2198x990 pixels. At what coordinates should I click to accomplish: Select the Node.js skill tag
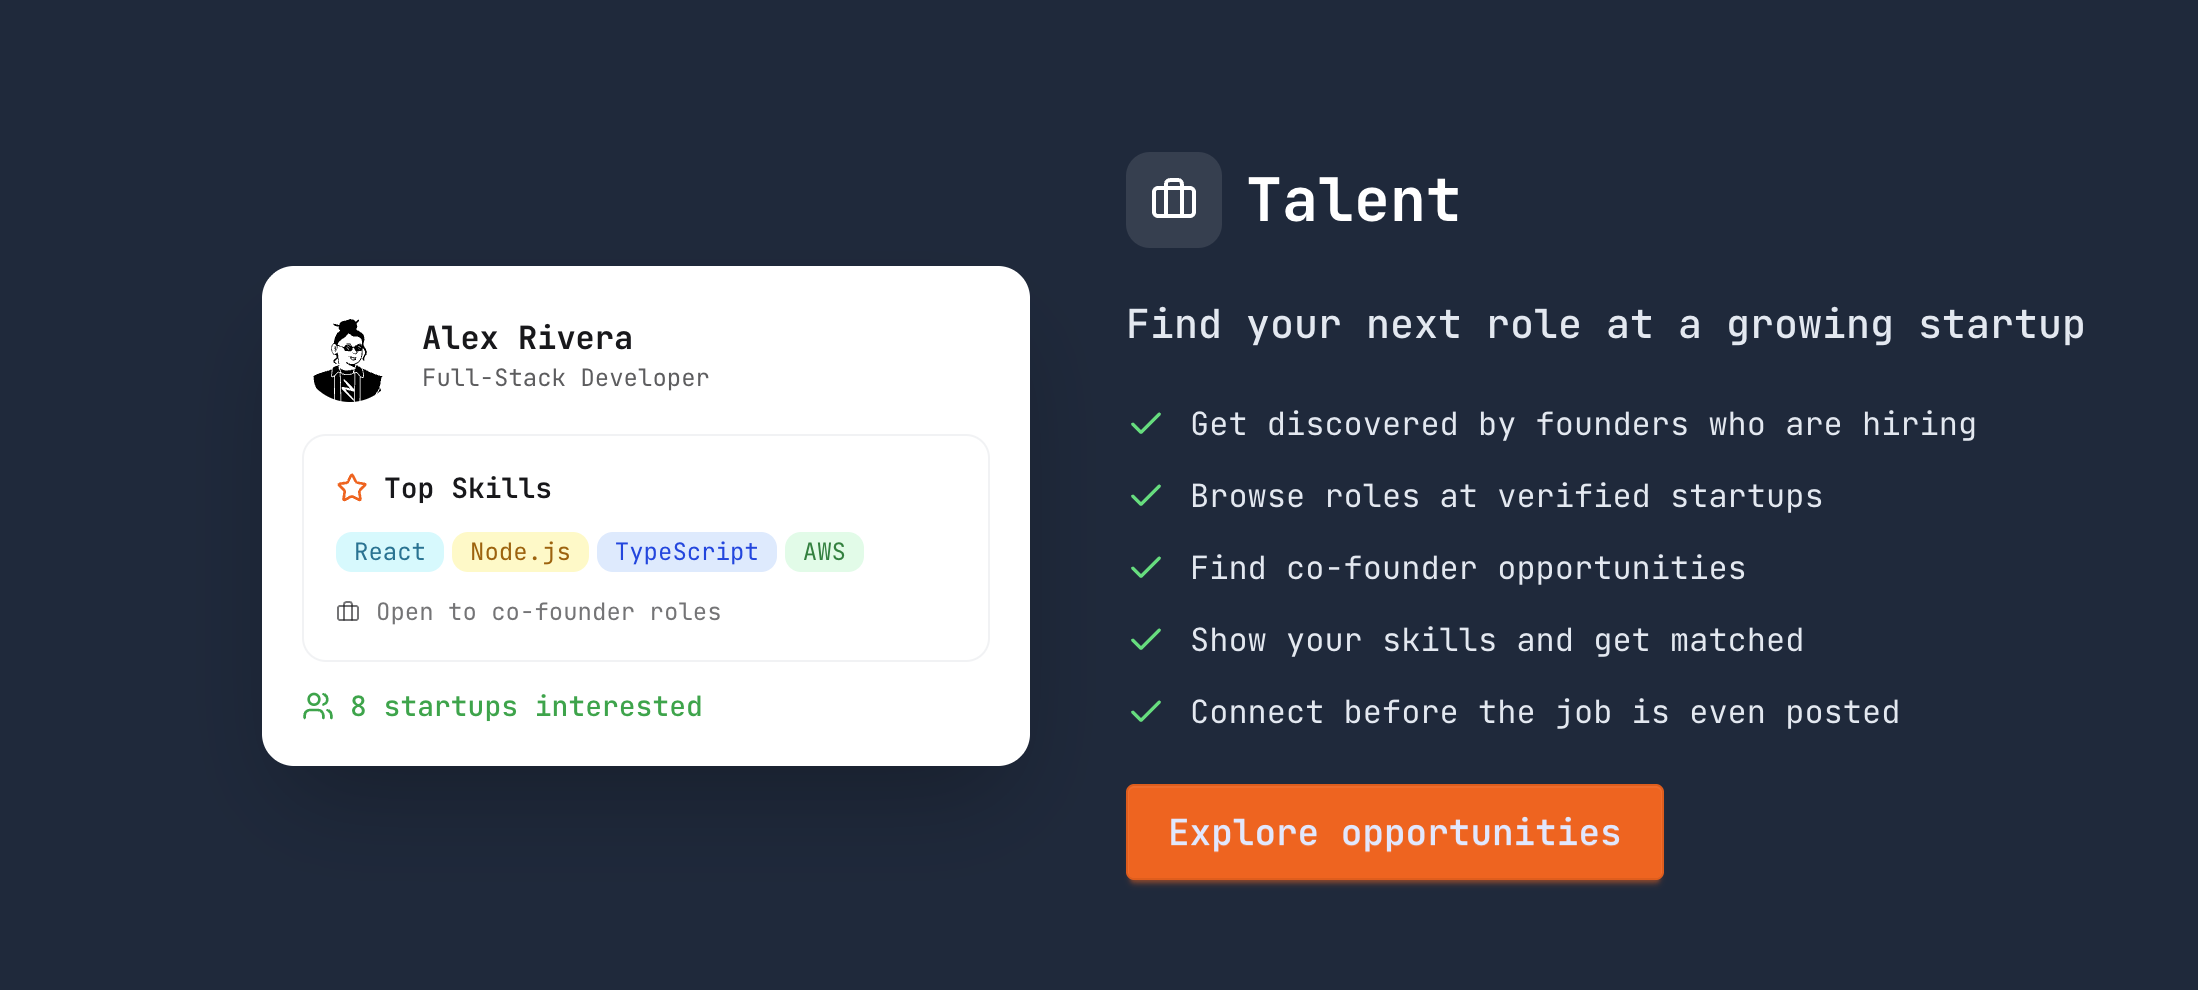click(519, 551)
